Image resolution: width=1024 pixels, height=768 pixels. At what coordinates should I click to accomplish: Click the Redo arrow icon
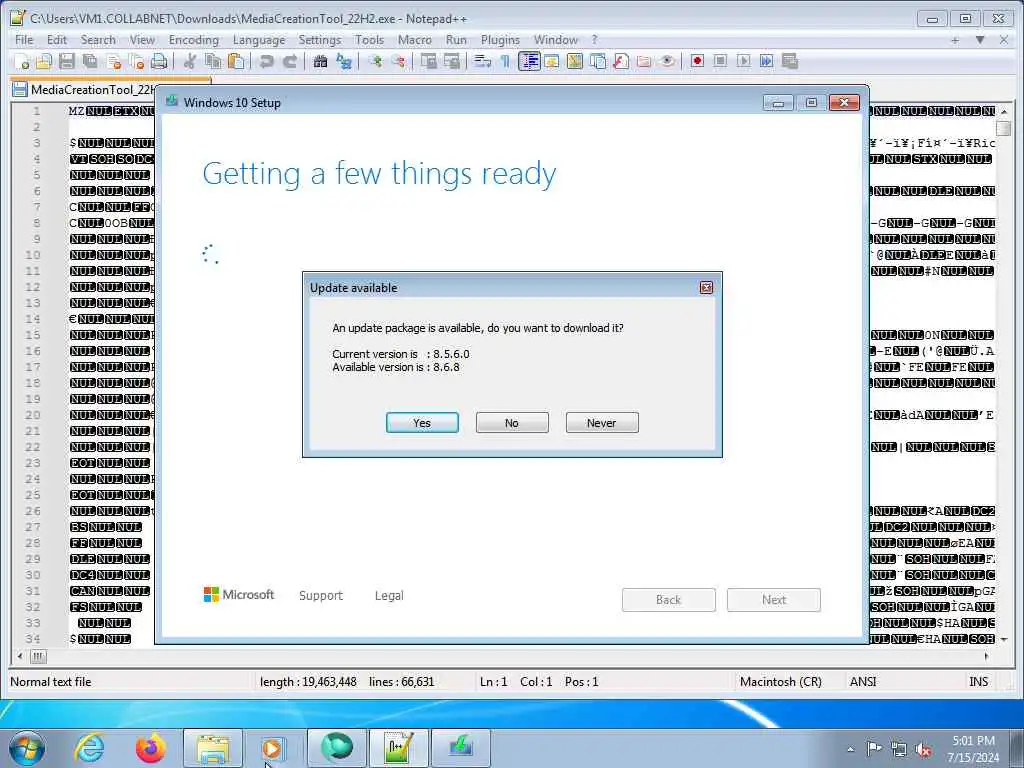(289, 61)
